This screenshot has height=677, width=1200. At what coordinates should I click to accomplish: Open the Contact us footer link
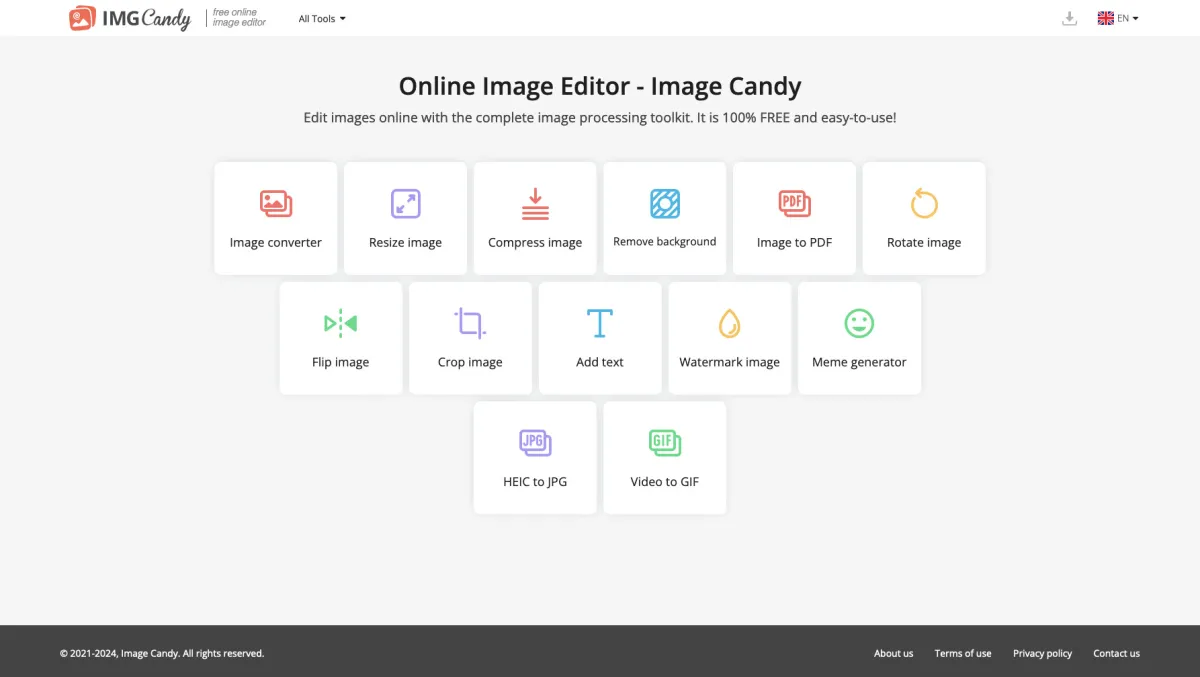coord(1116,653)
